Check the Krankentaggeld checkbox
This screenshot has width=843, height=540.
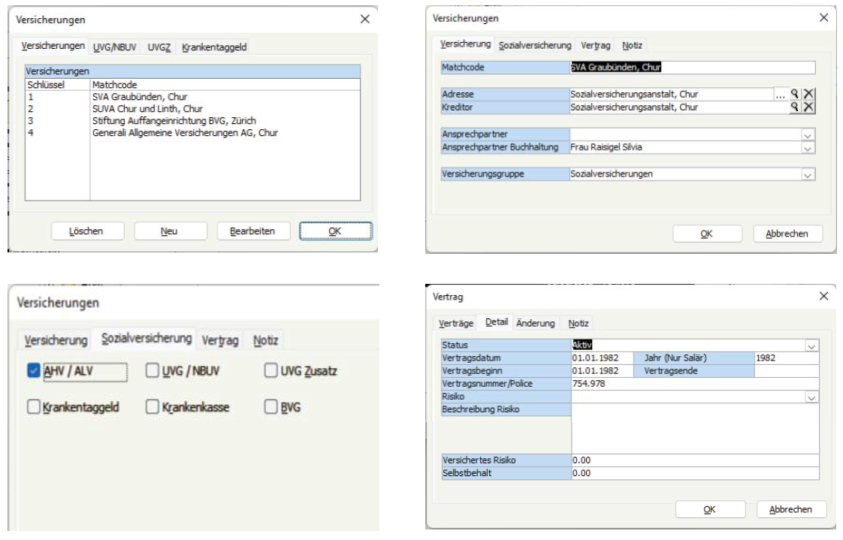tap(33, 407)
